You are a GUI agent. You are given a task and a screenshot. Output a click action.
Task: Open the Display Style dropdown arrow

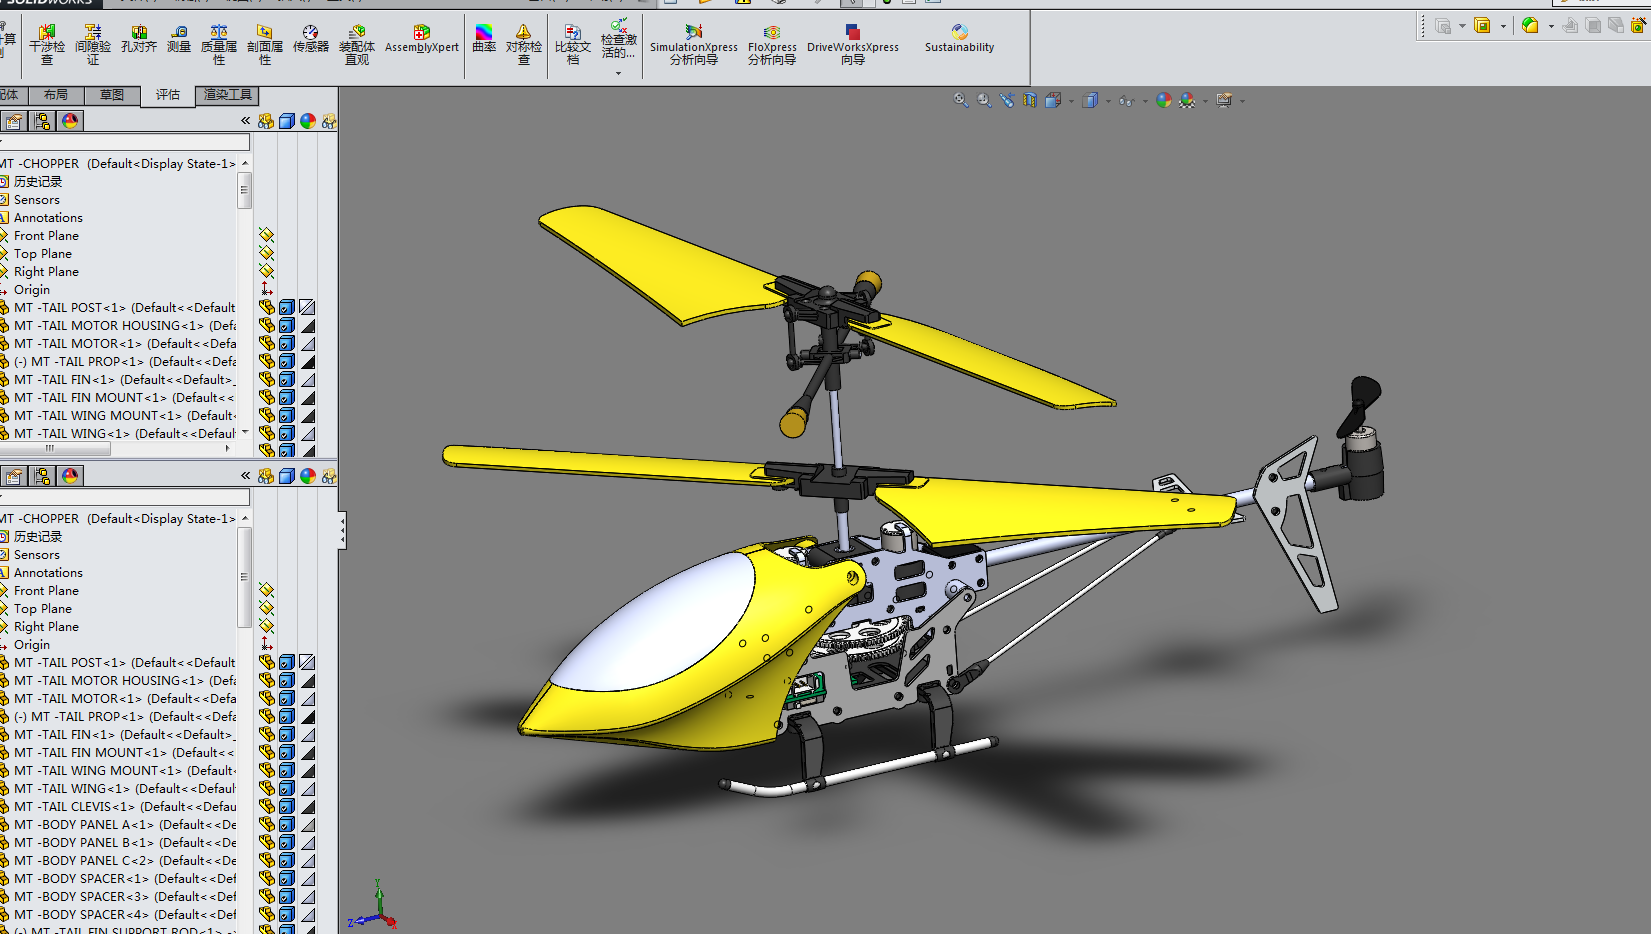pos(1108,101)
